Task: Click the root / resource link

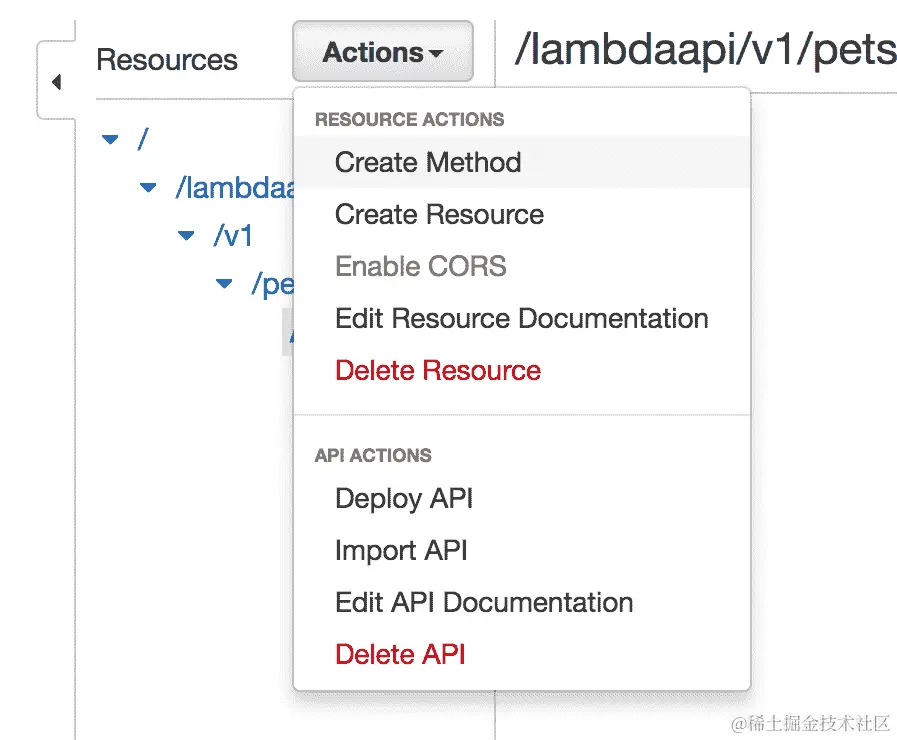Action: (142, 139)
